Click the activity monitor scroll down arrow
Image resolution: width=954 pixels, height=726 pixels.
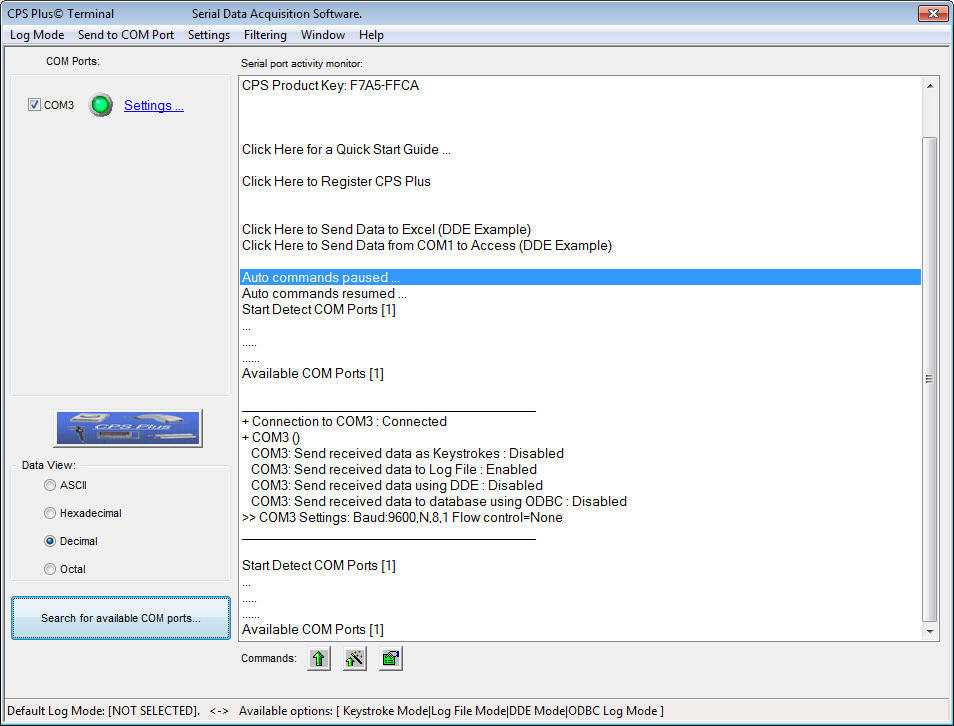tap(930, 632)
